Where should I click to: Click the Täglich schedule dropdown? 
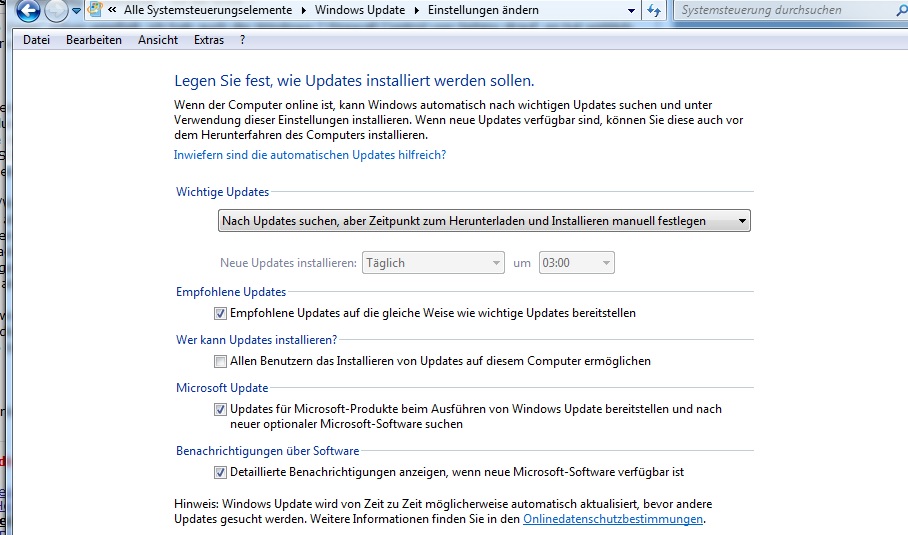click(433, 263)
